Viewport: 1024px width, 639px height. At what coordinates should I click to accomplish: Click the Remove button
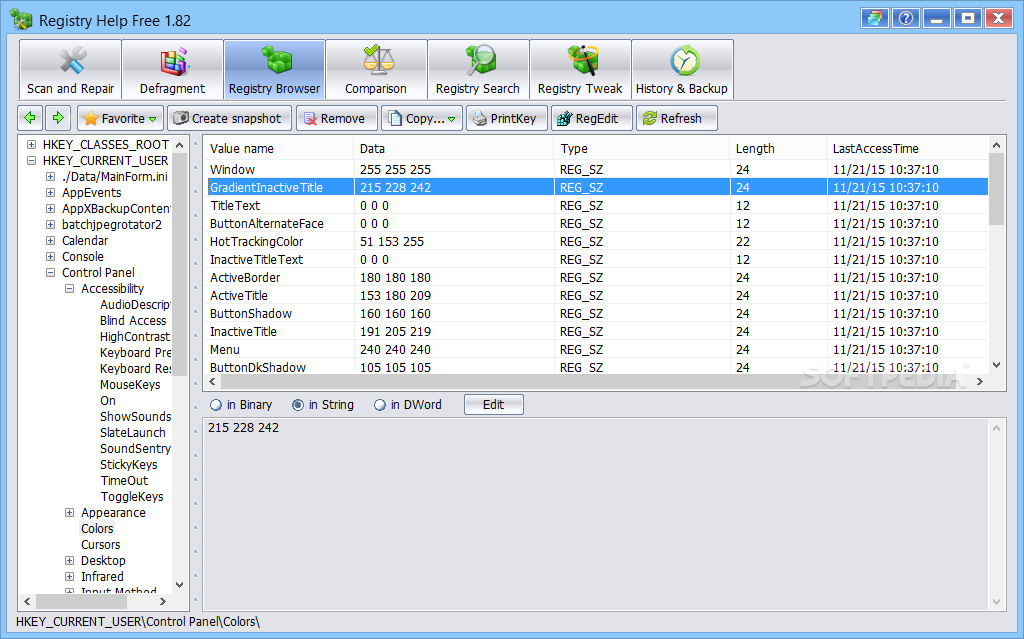336,118
